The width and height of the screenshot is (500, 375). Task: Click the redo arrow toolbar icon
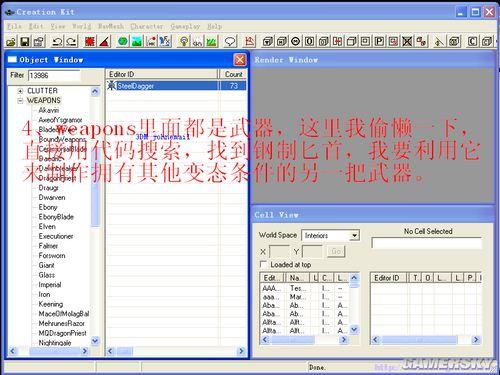click(71, 42)
